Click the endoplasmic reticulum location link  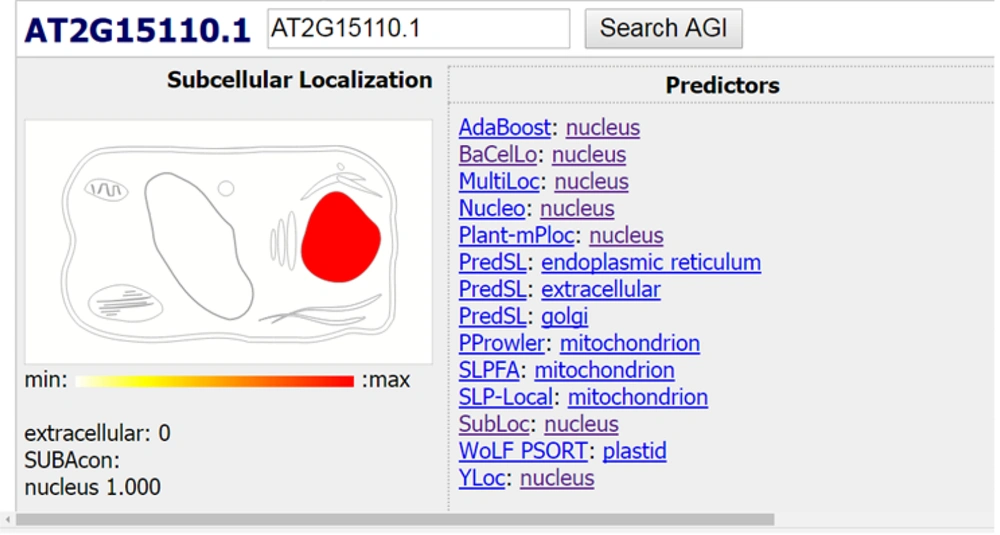[x=651, y=263]
